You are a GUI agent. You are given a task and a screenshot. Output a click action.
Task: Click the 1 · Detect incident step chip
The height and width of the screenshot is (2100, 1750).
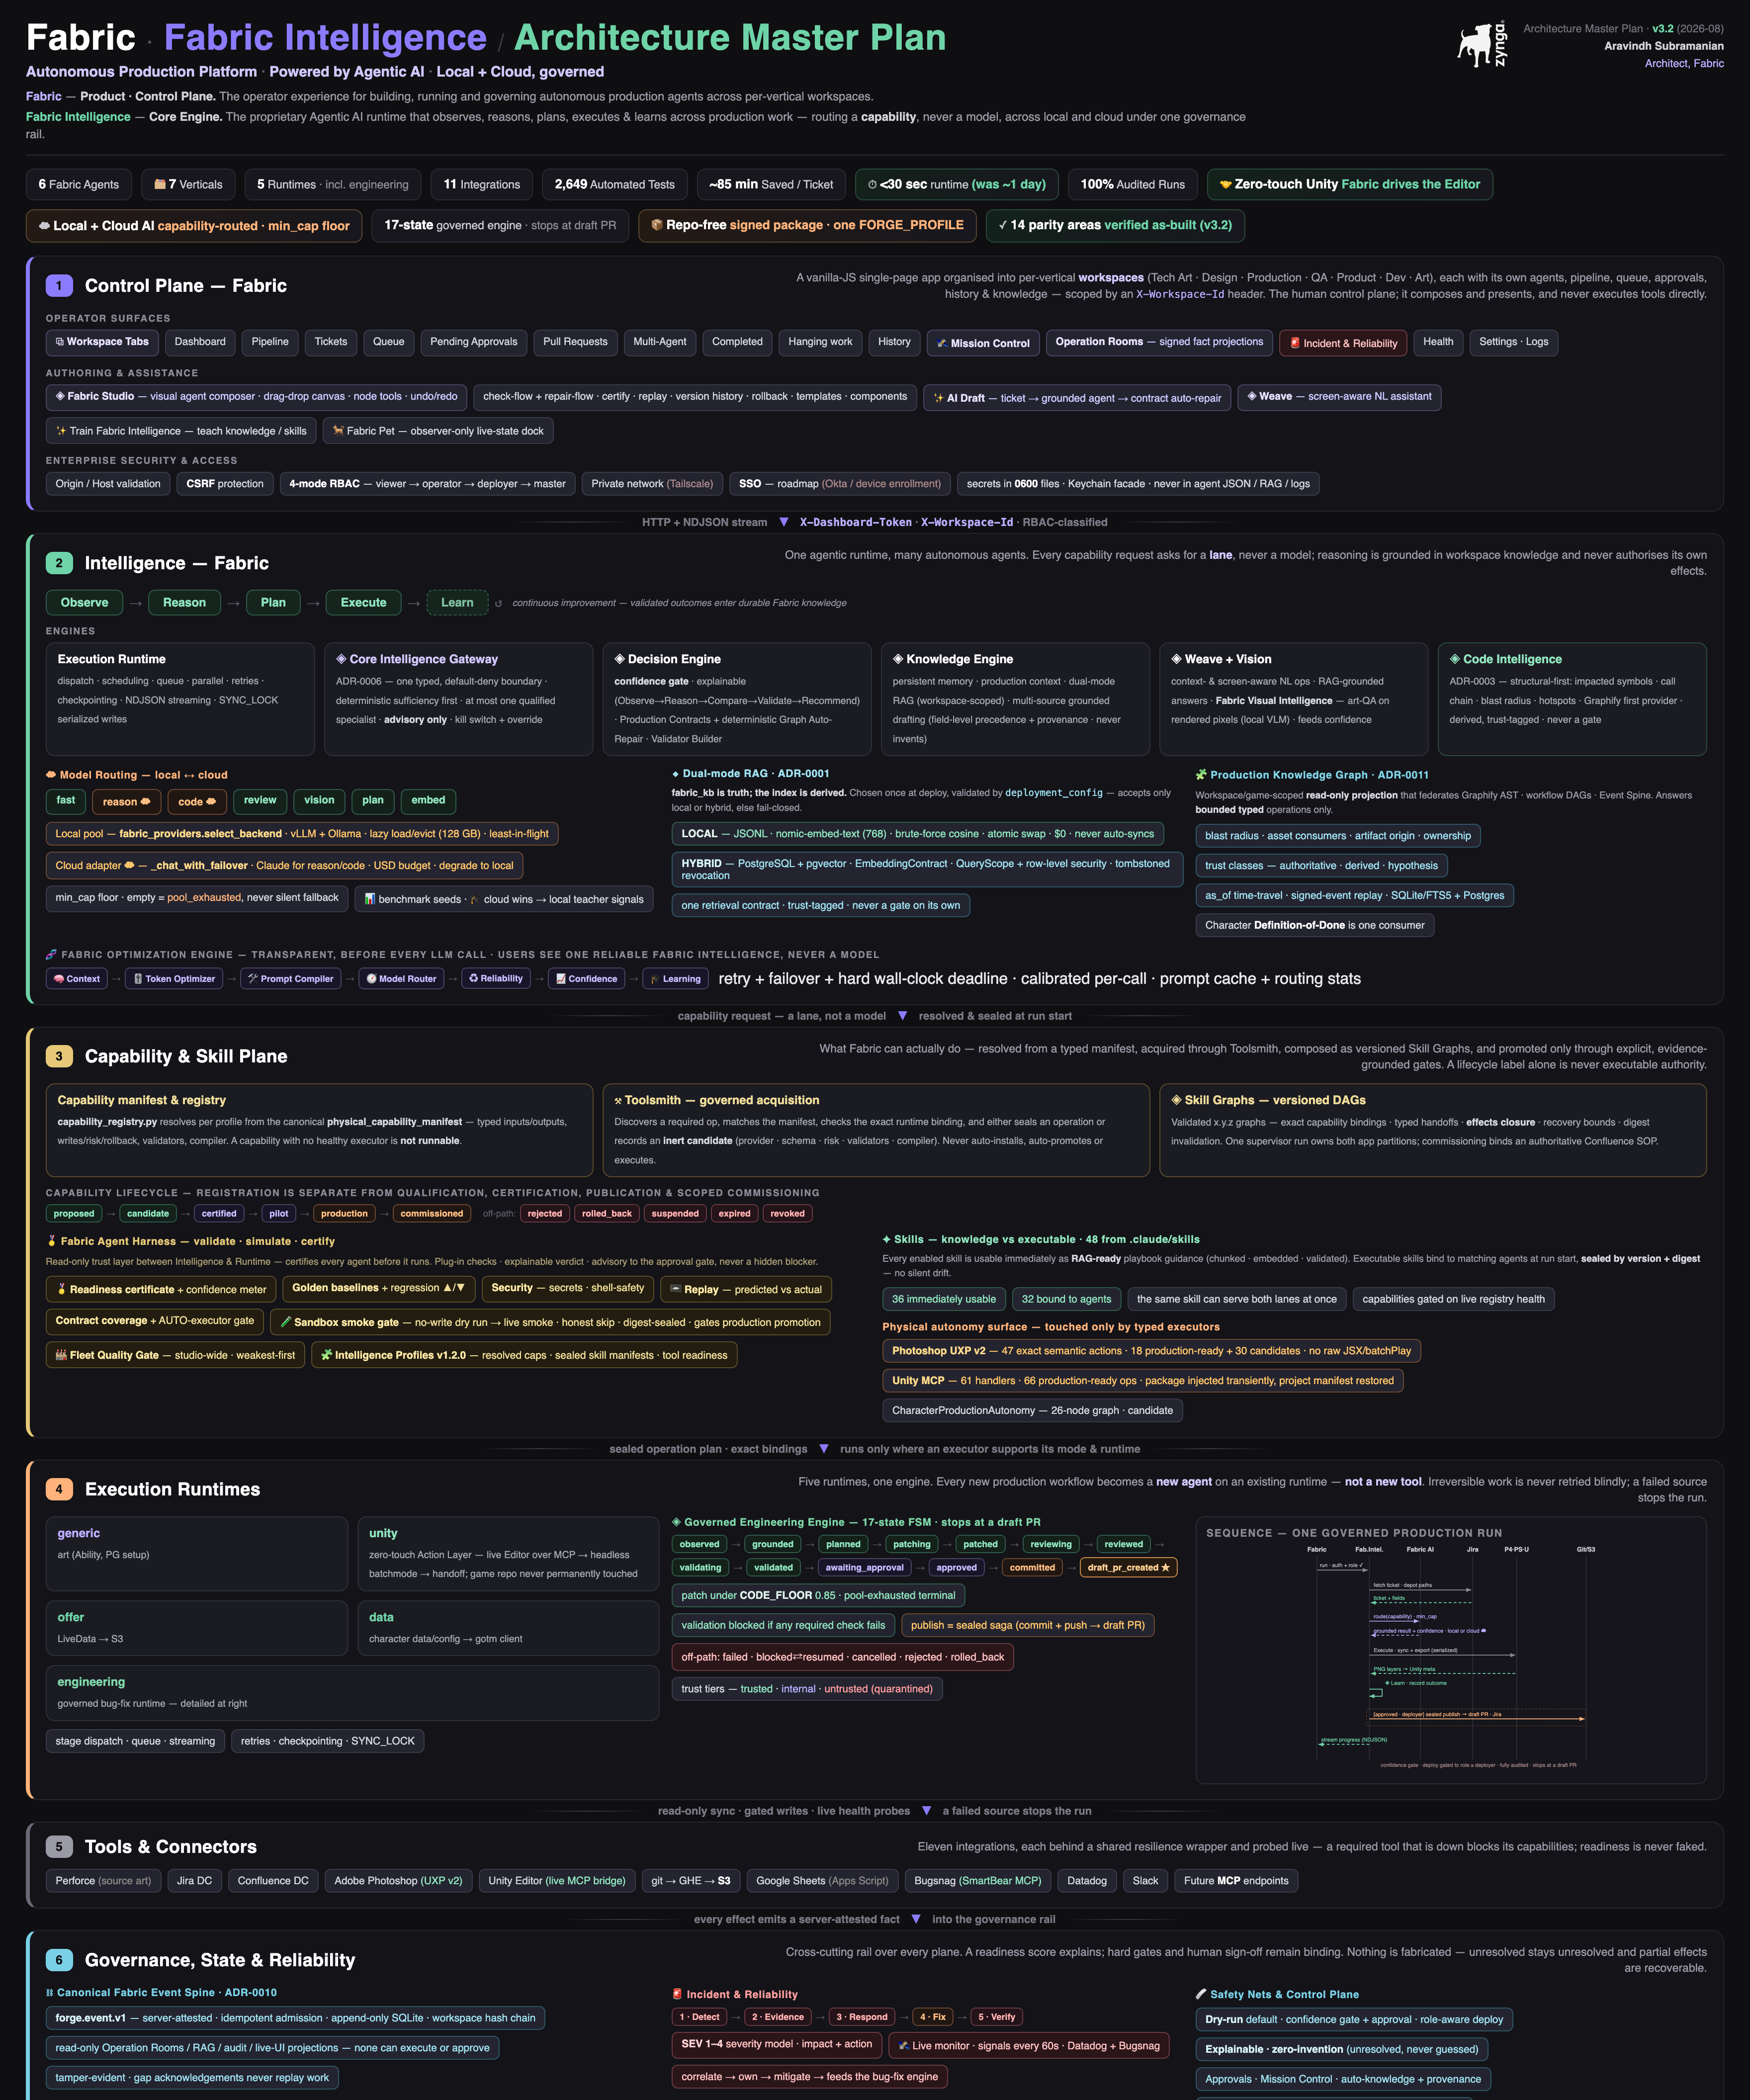[700, 2017]
